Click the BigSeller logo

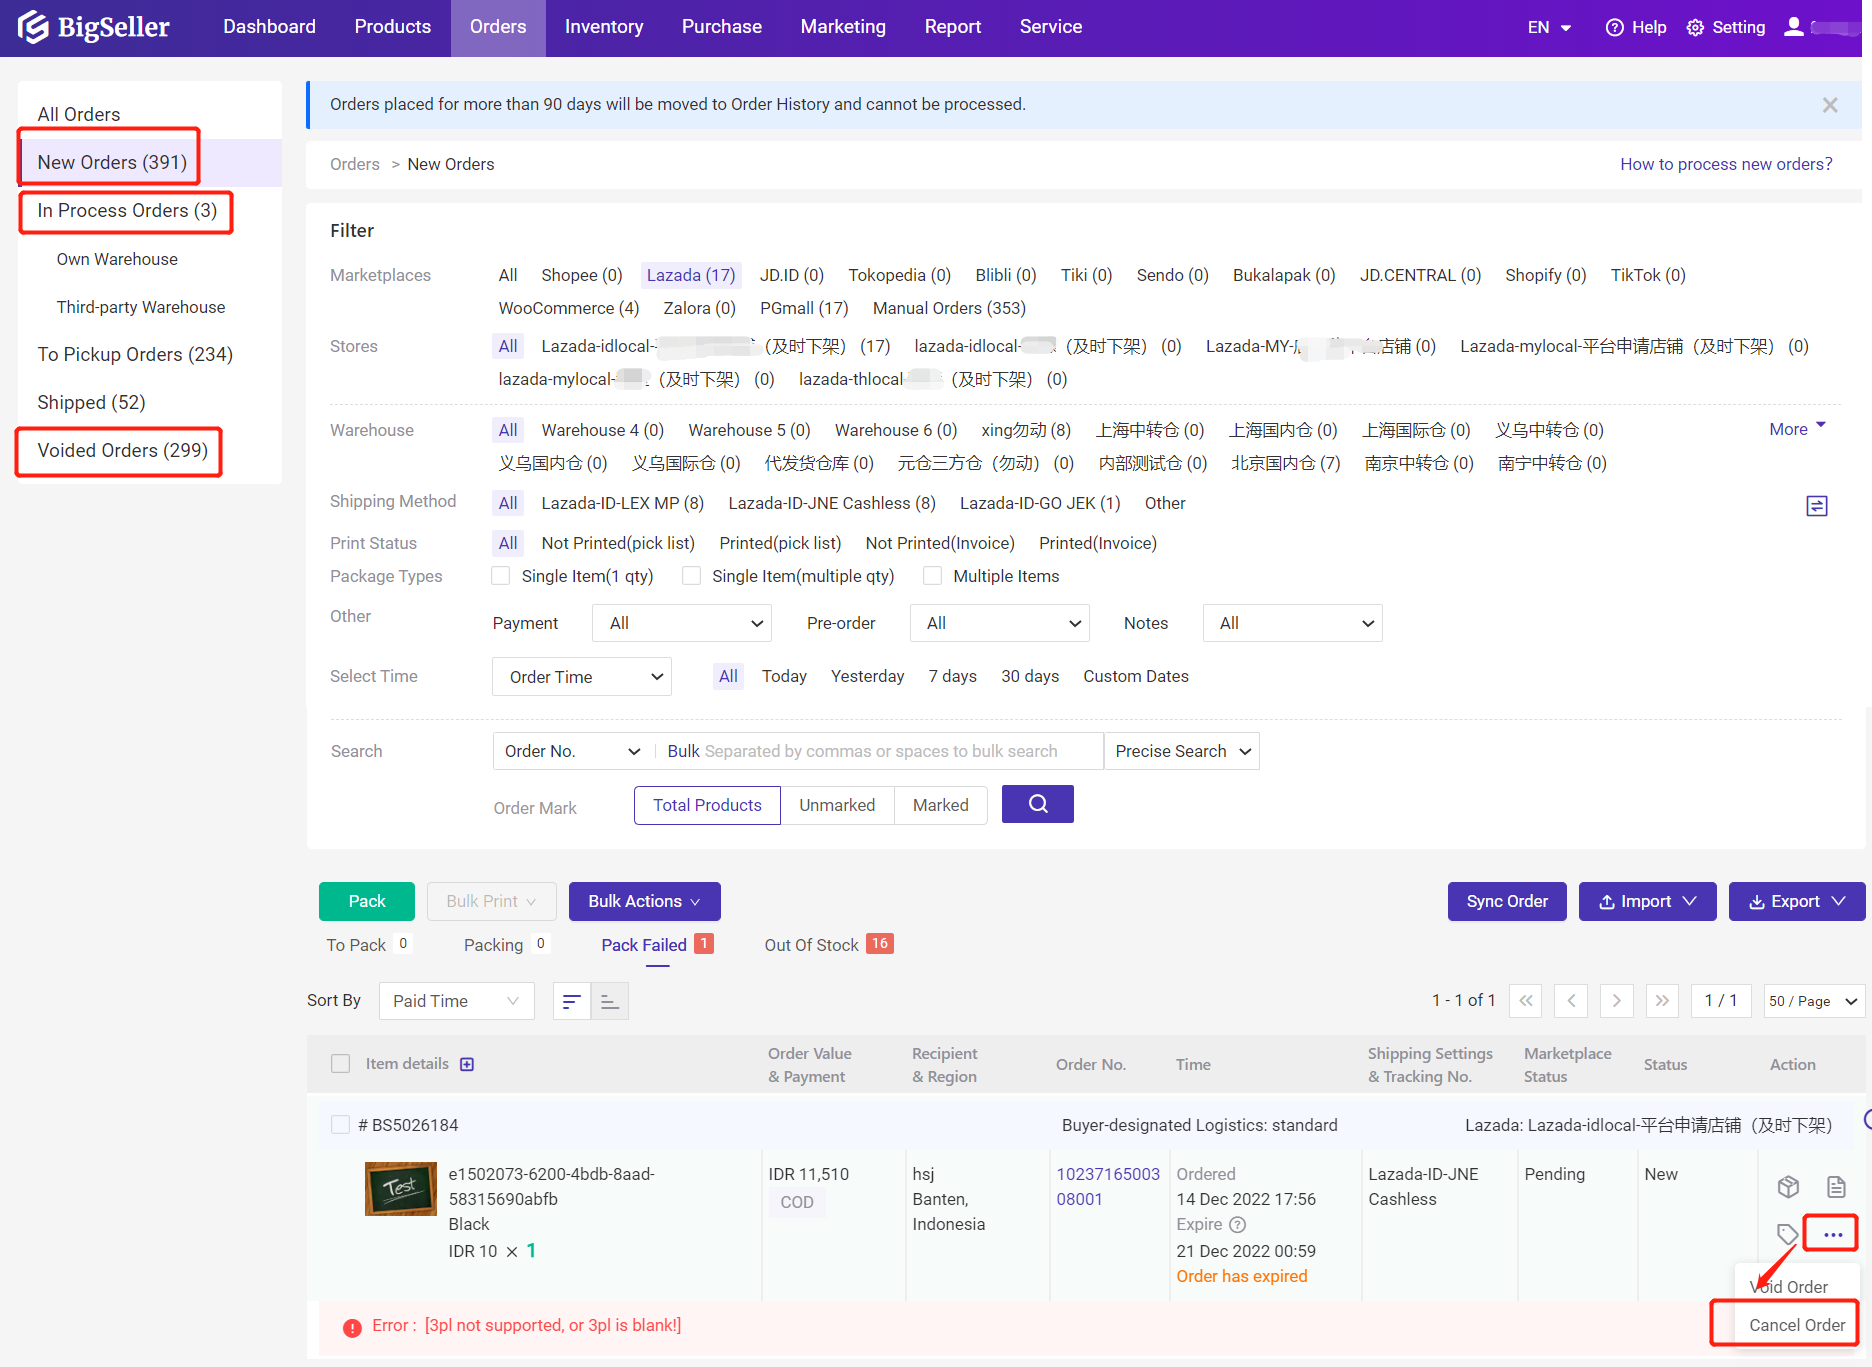pos(94,27)
